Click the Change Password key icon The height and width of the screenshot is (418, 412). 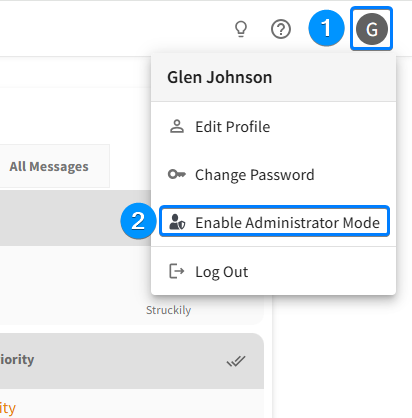click(x=177, y=174)
